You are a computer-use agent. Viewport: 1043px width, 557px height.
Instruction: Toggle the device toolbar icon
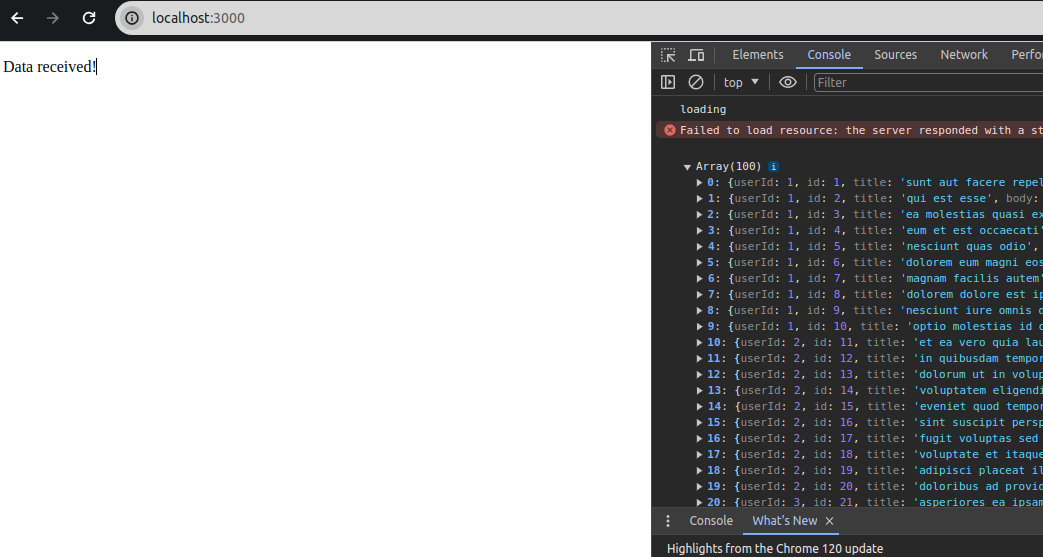(696, 55)
